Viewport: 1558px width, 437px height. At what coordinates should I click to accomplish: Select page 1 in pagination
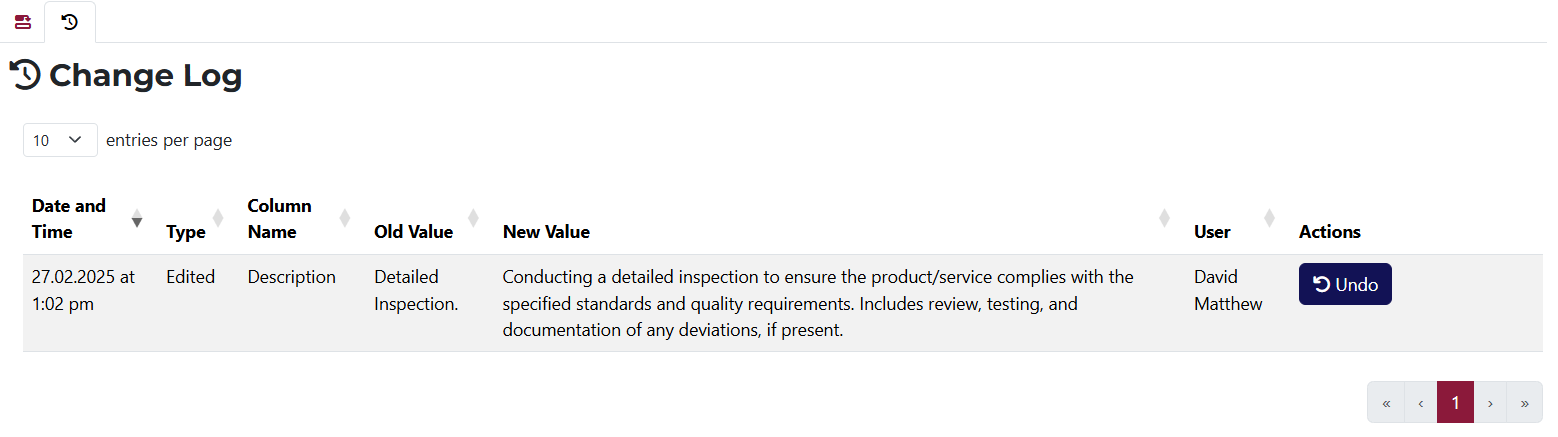tap(1455, 403)
